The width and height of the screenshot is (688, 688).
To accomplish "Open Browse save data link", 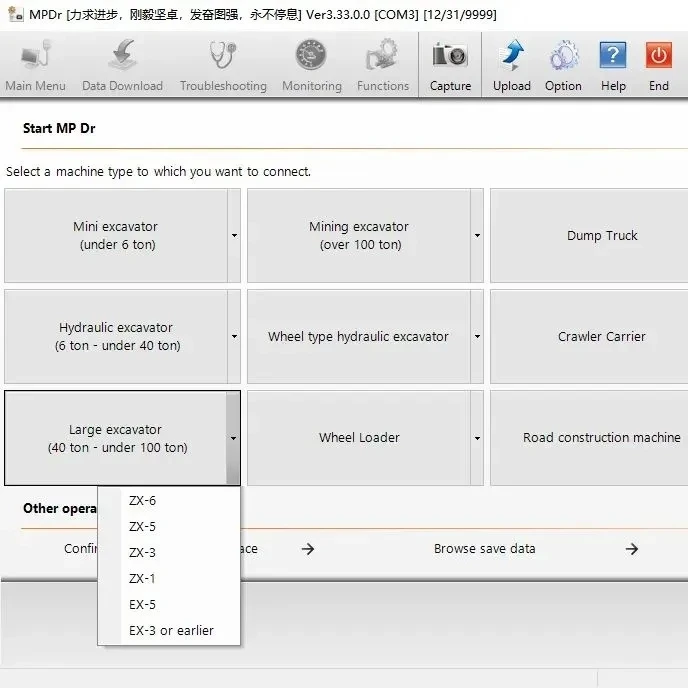I will pyautogui.click(x=484, y=549).
